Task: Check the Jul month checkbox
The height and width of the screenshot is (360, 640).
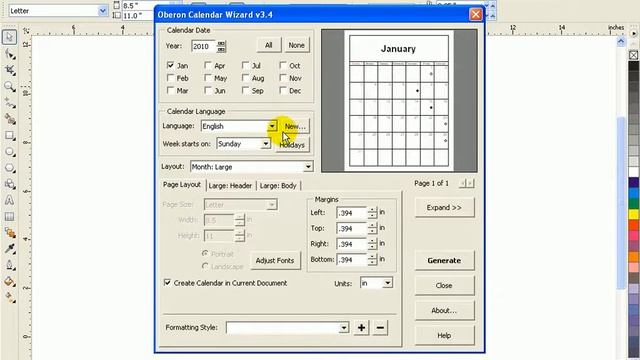Action: [x=245, y=65]
